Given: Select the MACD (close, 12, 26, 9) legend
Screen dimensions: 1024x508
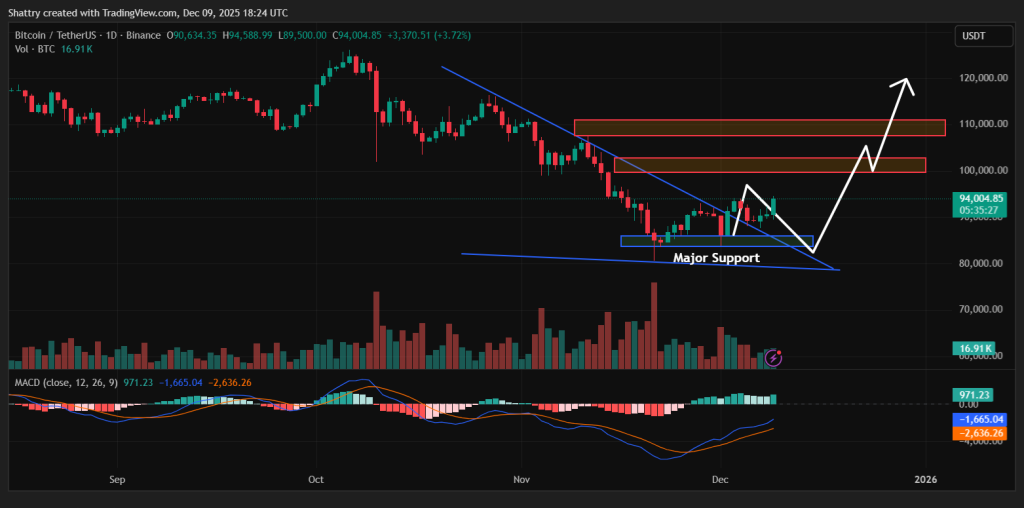Looking at the screenshot, I should (x=66, y=383).
